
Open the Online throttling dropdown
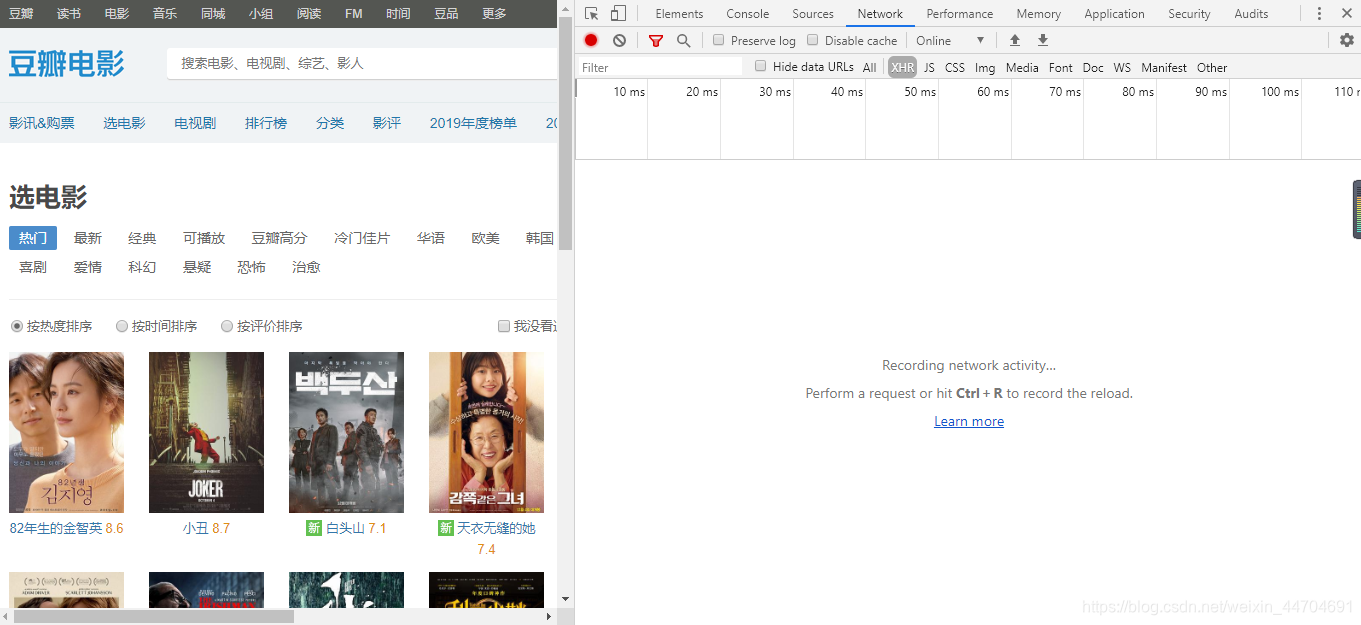(950, 40)
